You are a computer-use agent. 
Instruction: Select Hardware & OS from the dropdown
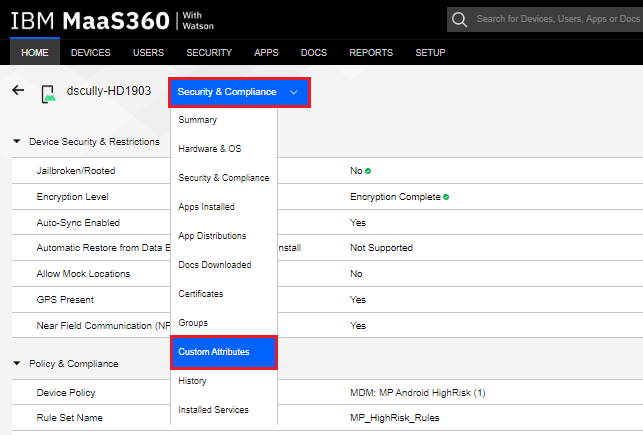pos(224,148)
